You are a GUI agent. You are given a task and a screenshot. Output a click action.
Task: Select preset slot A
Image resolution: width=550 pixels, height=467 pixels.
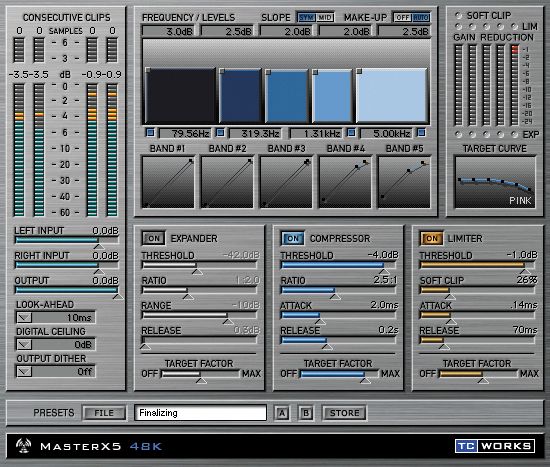[x=282, y=413]
